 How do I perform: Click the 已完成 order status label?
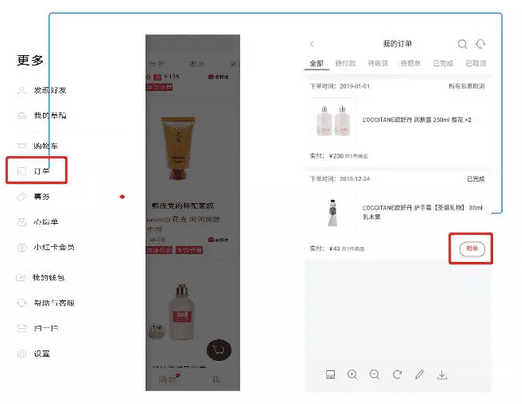476,179
